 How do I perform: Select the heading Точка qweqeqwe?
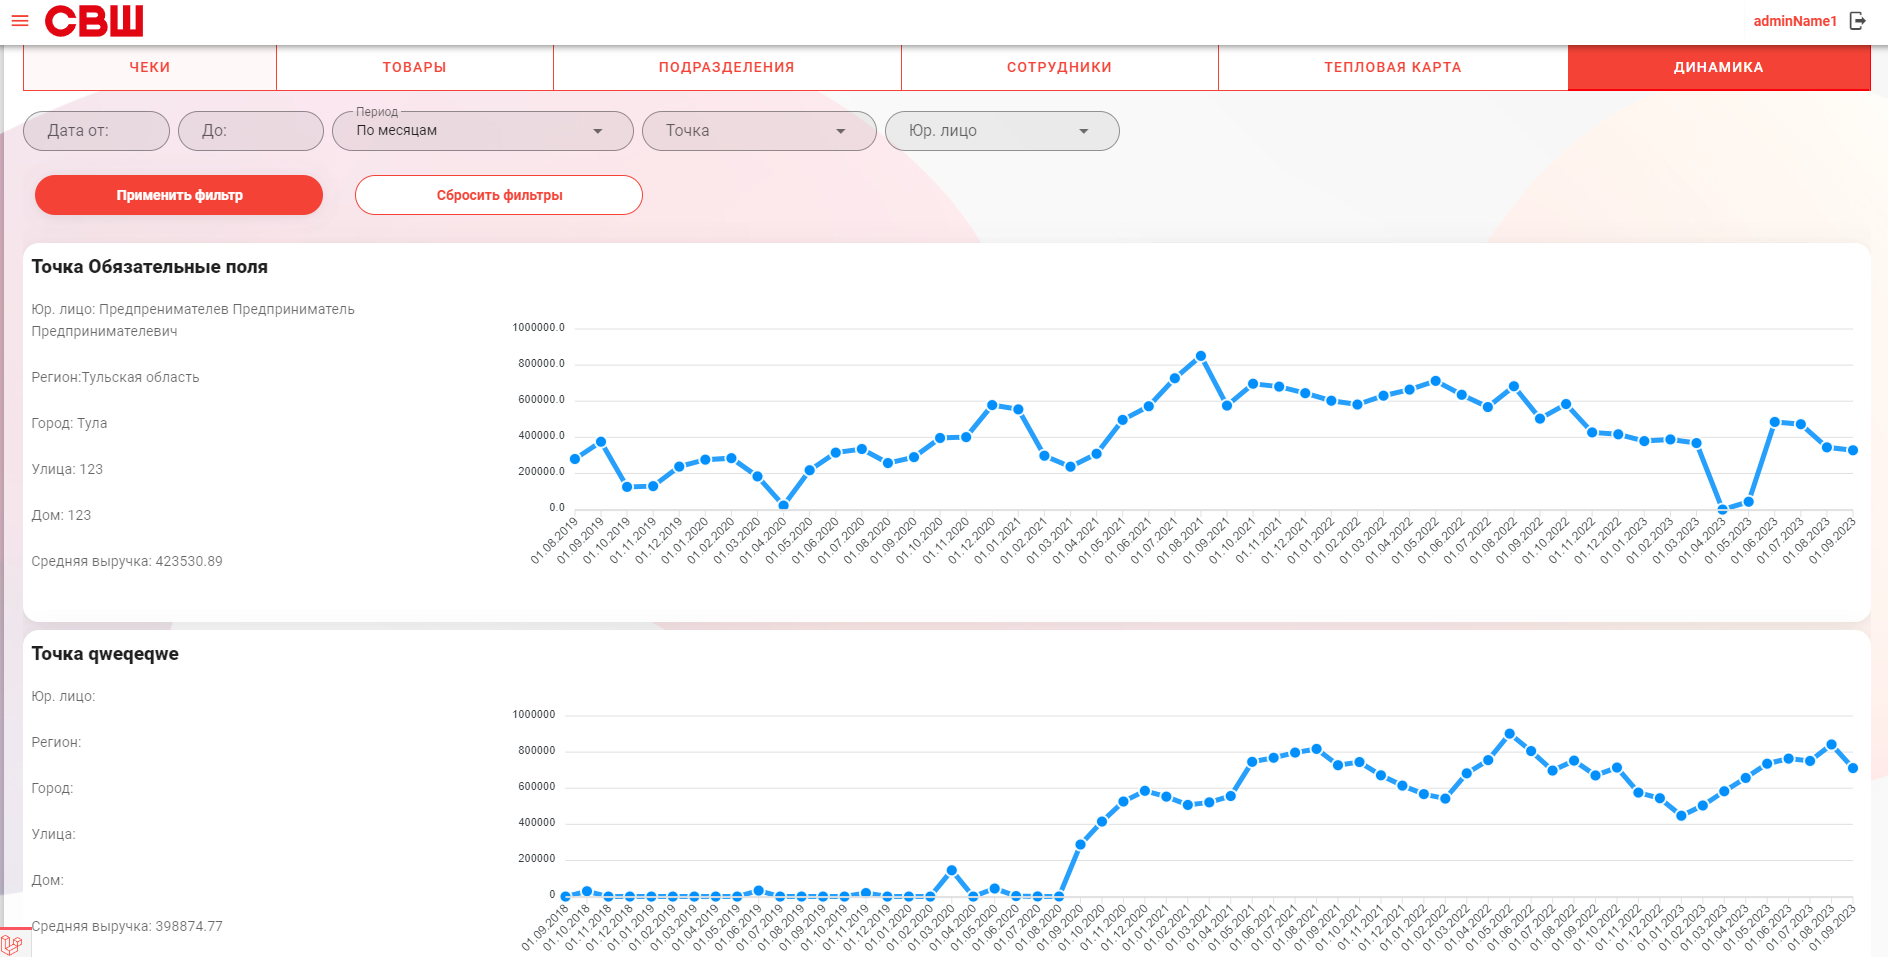[x=105, y=654]
